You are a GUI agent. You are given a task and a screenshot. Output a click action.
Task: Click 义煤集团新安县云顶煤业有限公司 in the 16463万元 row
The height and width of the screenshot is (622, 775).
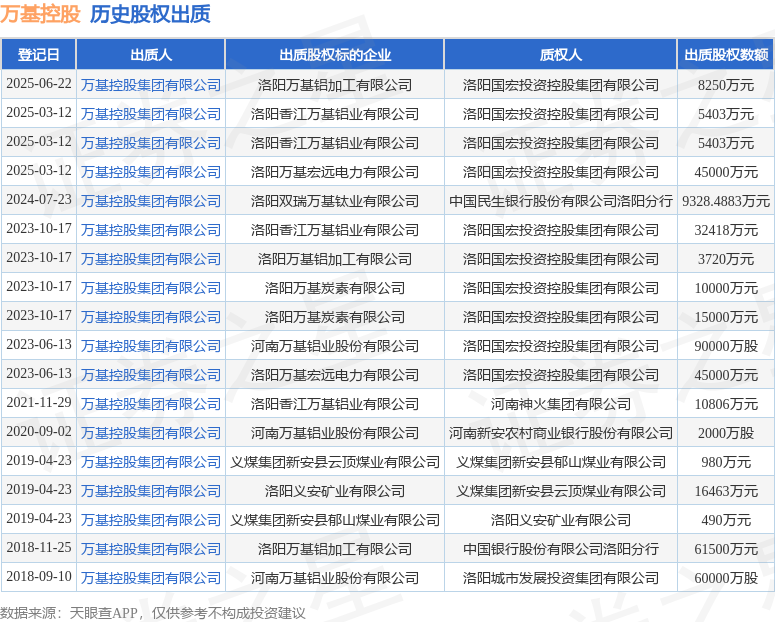tap(560, 491)
